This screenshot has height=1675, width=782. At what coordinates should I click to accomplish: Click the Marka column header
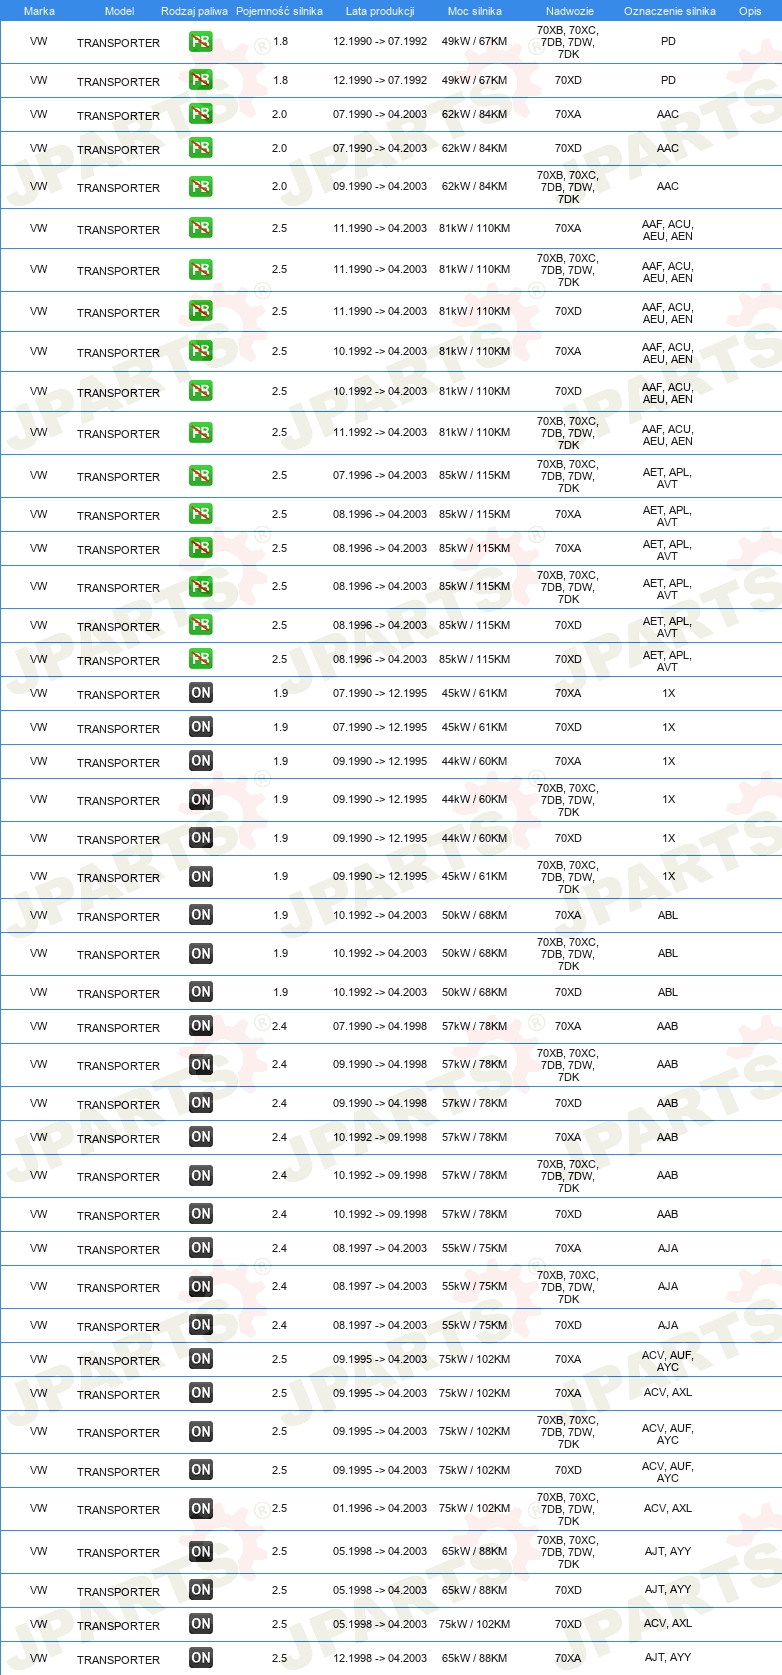point(39,11)
